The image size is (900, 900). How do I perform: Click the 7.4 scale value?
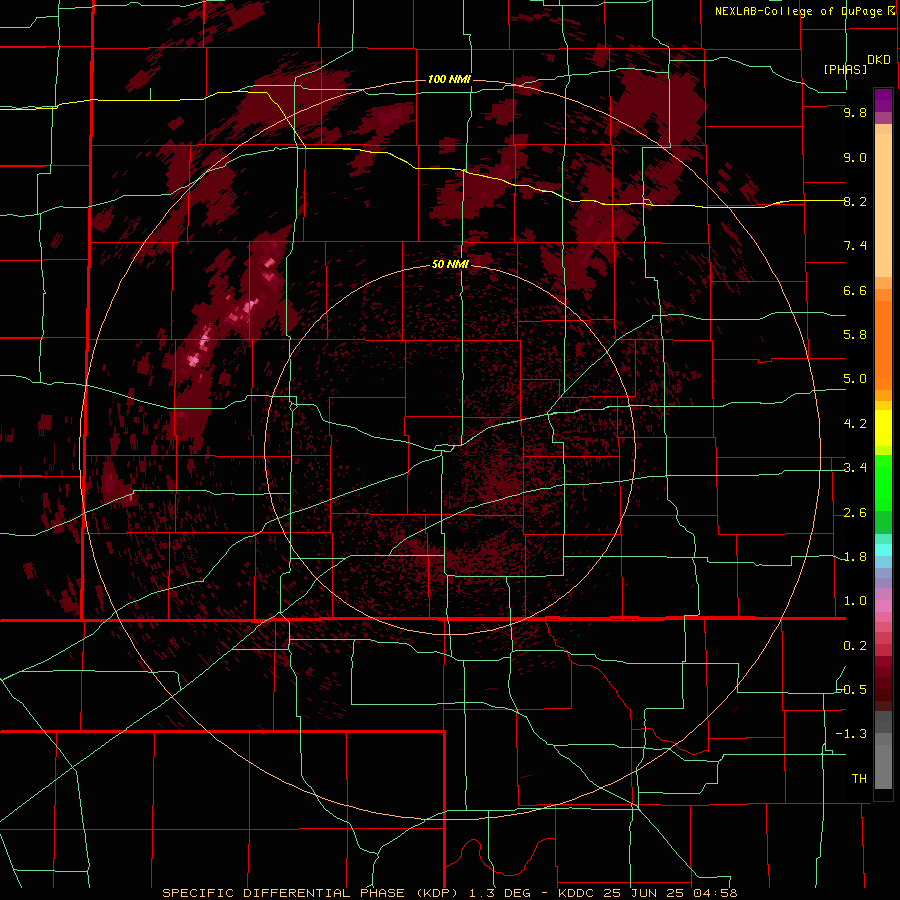[855, 246]
